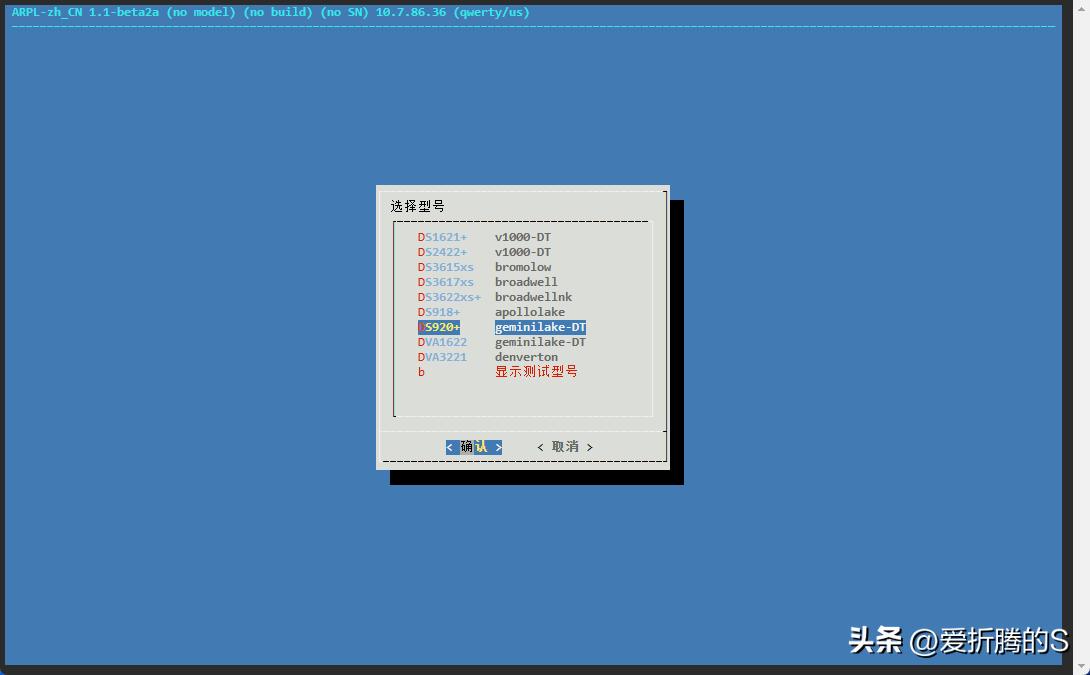Select the DS2422+ model entry
1090x675 pixels.
485,252
